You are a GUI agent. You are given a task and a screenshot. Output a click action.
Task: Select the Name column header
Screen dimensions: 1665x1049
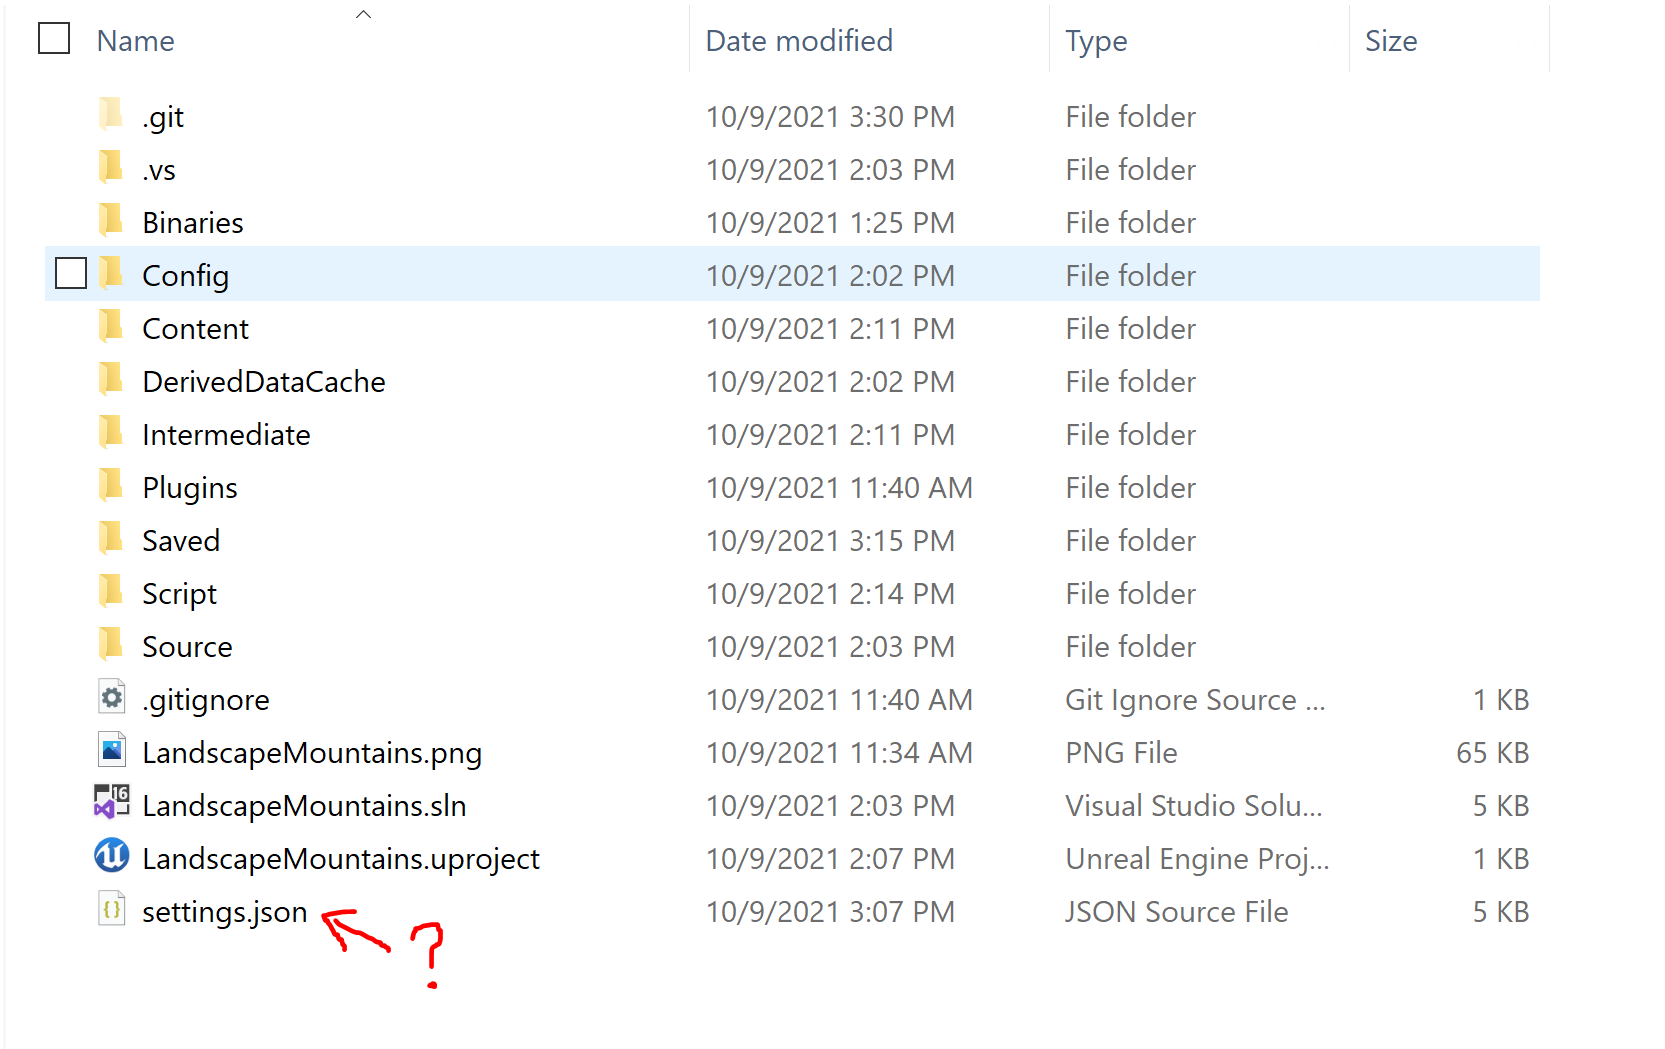click(135, 40)
